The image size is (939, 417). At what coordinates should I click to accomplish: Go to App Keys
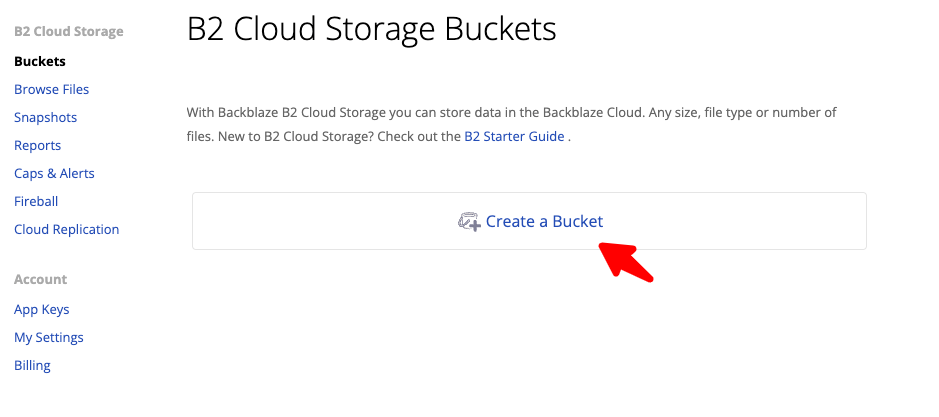tap(41, 309)
